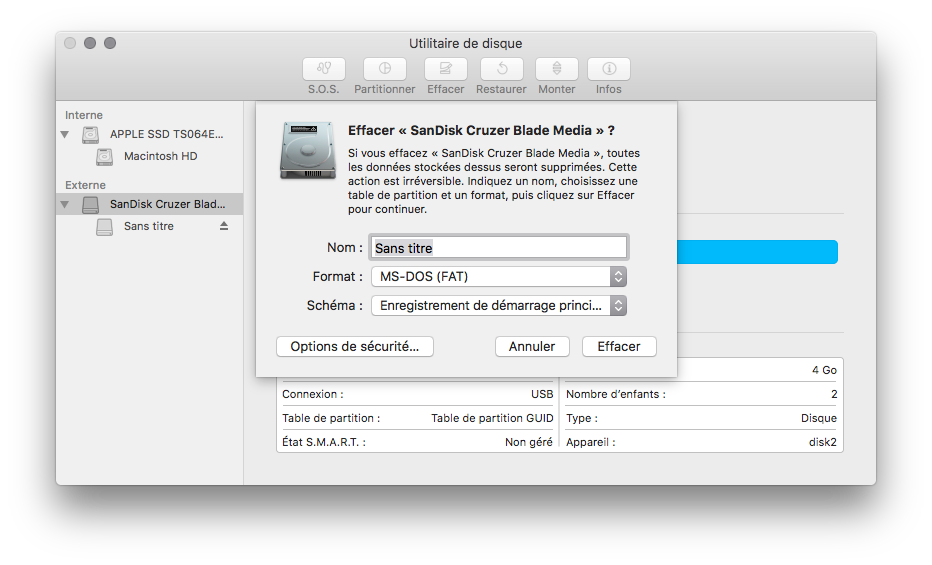The height and width of the screenshot is (565, 932).
Task: Open Options de sécurité…
Action: click(355, 346)
